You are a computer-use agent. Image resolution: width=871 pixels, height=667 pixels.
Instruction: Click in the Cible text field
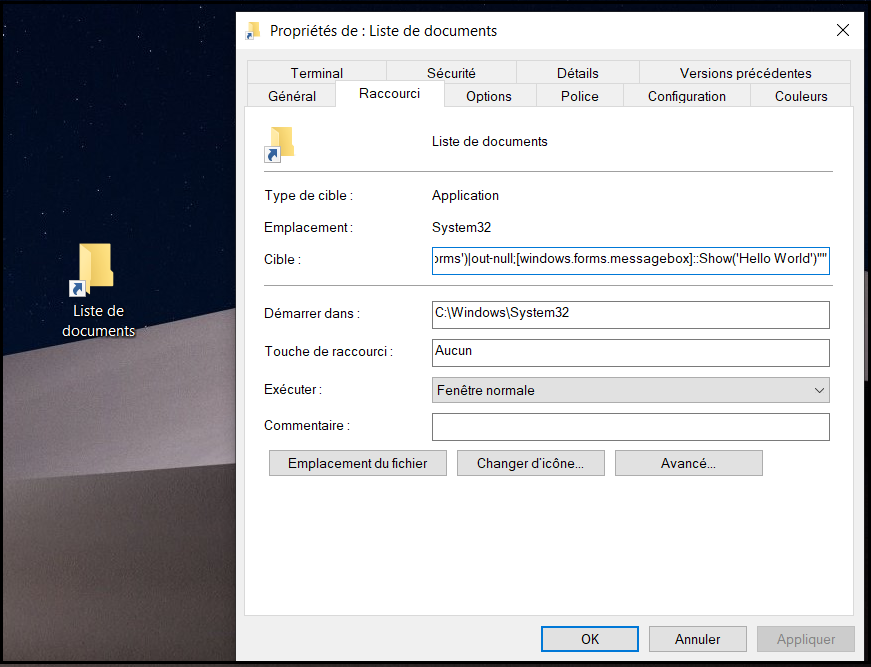(630, 260)
